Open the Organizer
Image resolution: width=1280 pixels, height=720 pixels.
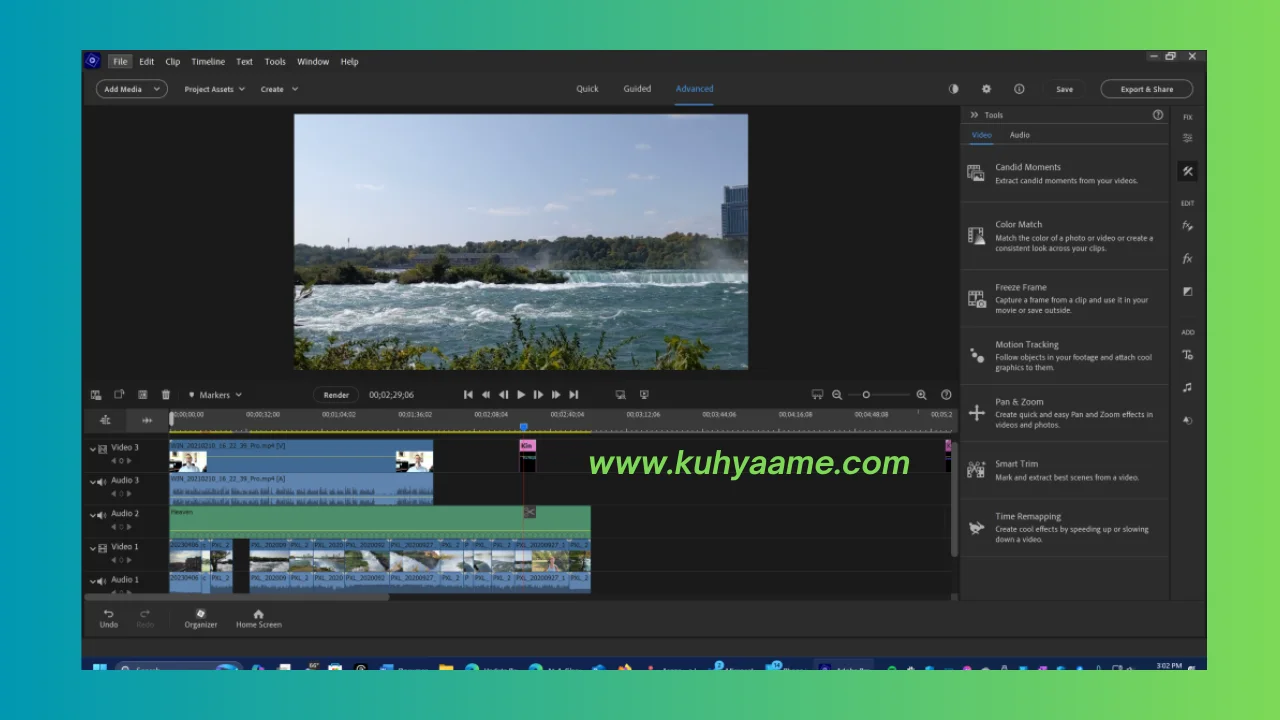[x=200, y=618]
